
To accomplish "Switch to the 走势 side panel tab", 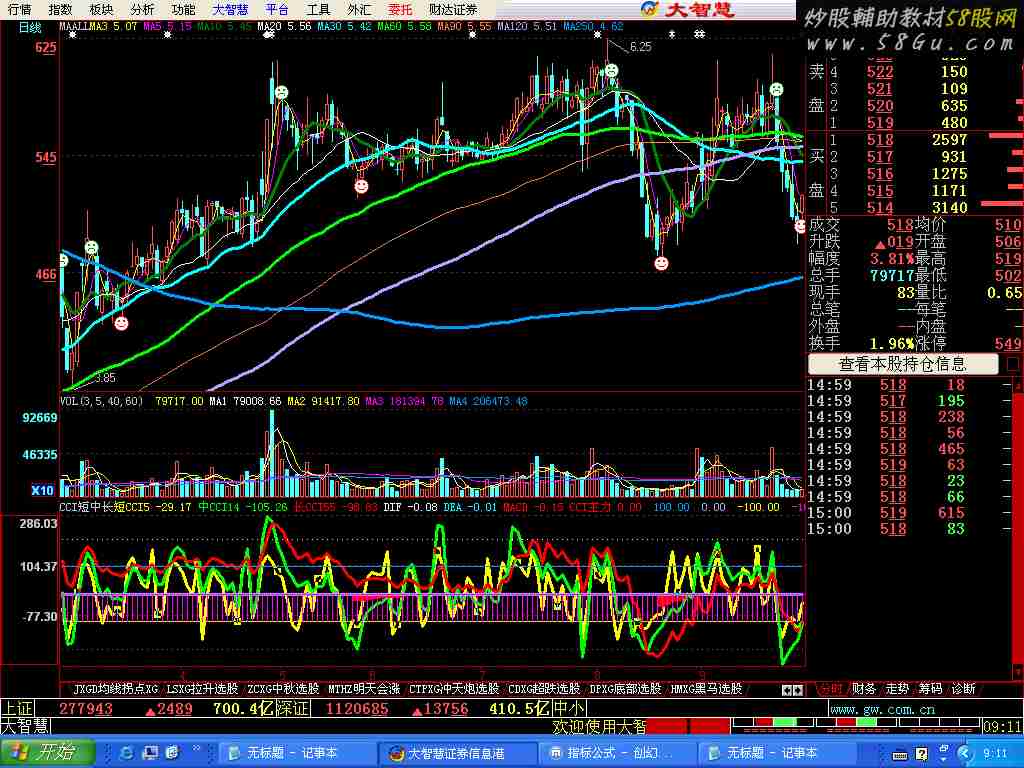I will [x=897, y=688].
